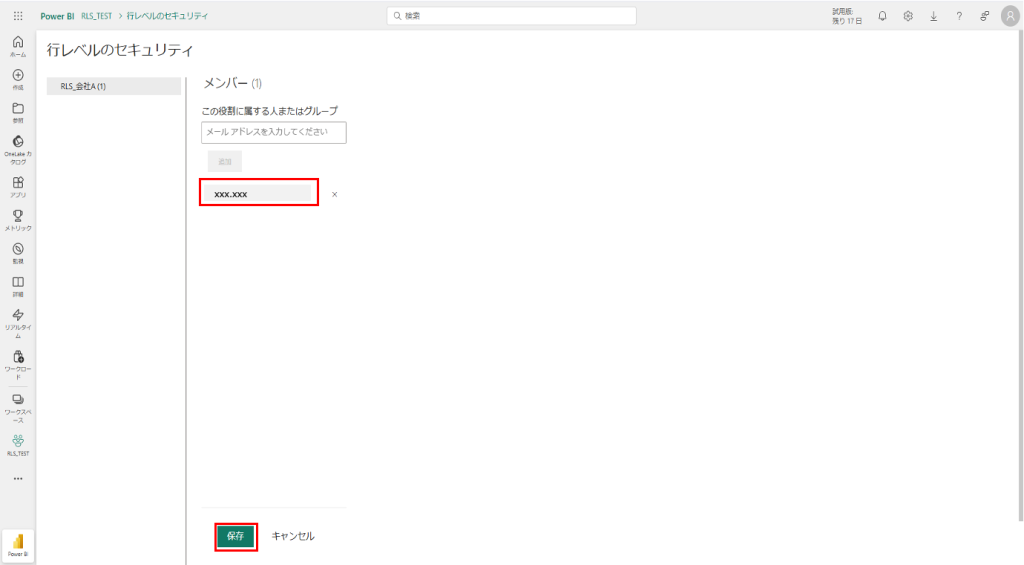
Task: Go to ホーム in the left sidebar
Action: pos(18,46)
